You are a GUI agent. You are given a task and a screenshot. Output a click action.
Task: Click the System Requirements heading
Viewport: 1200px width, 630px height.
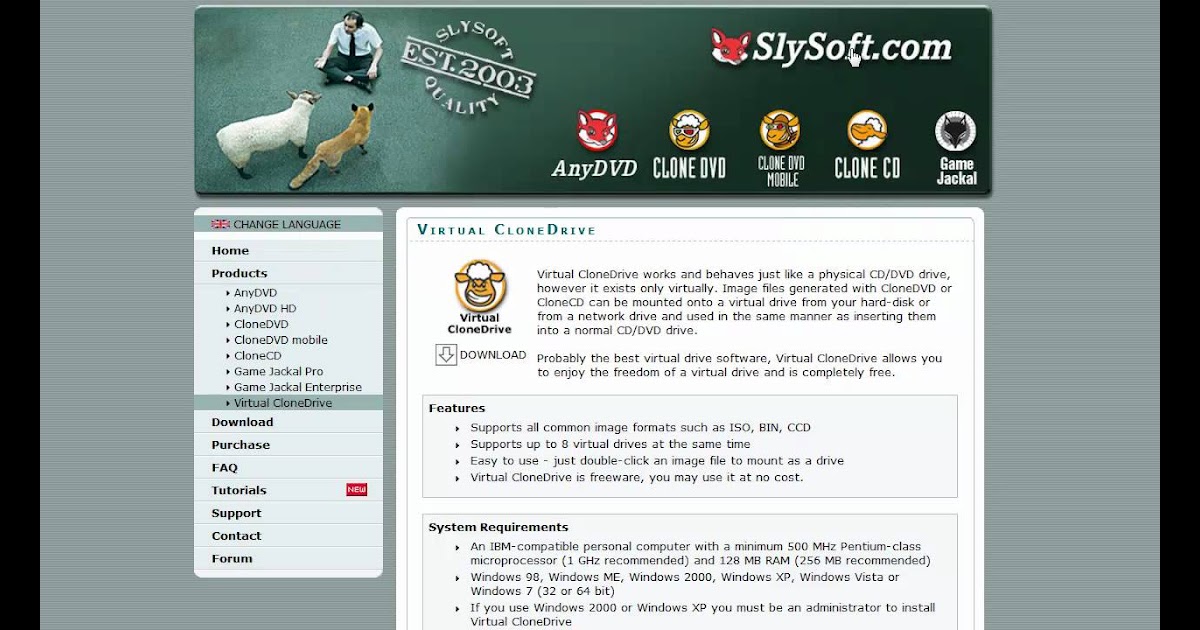498,527
